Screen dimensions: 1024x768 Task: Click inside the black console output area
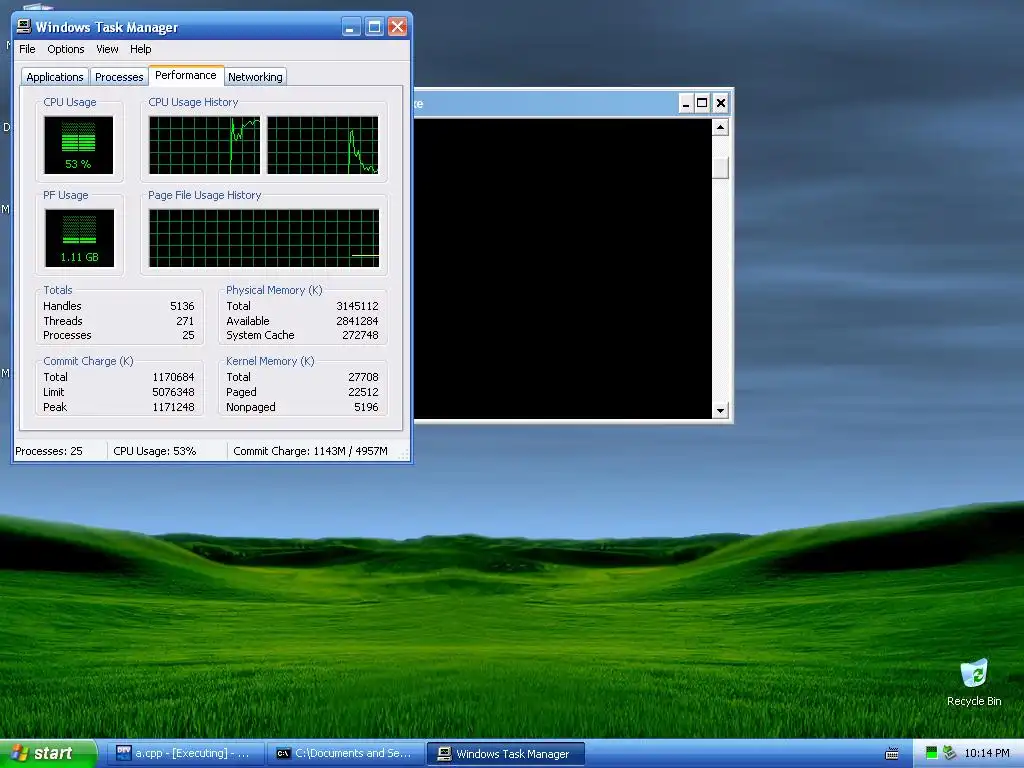pyautogui.click(x=563, y=268)
